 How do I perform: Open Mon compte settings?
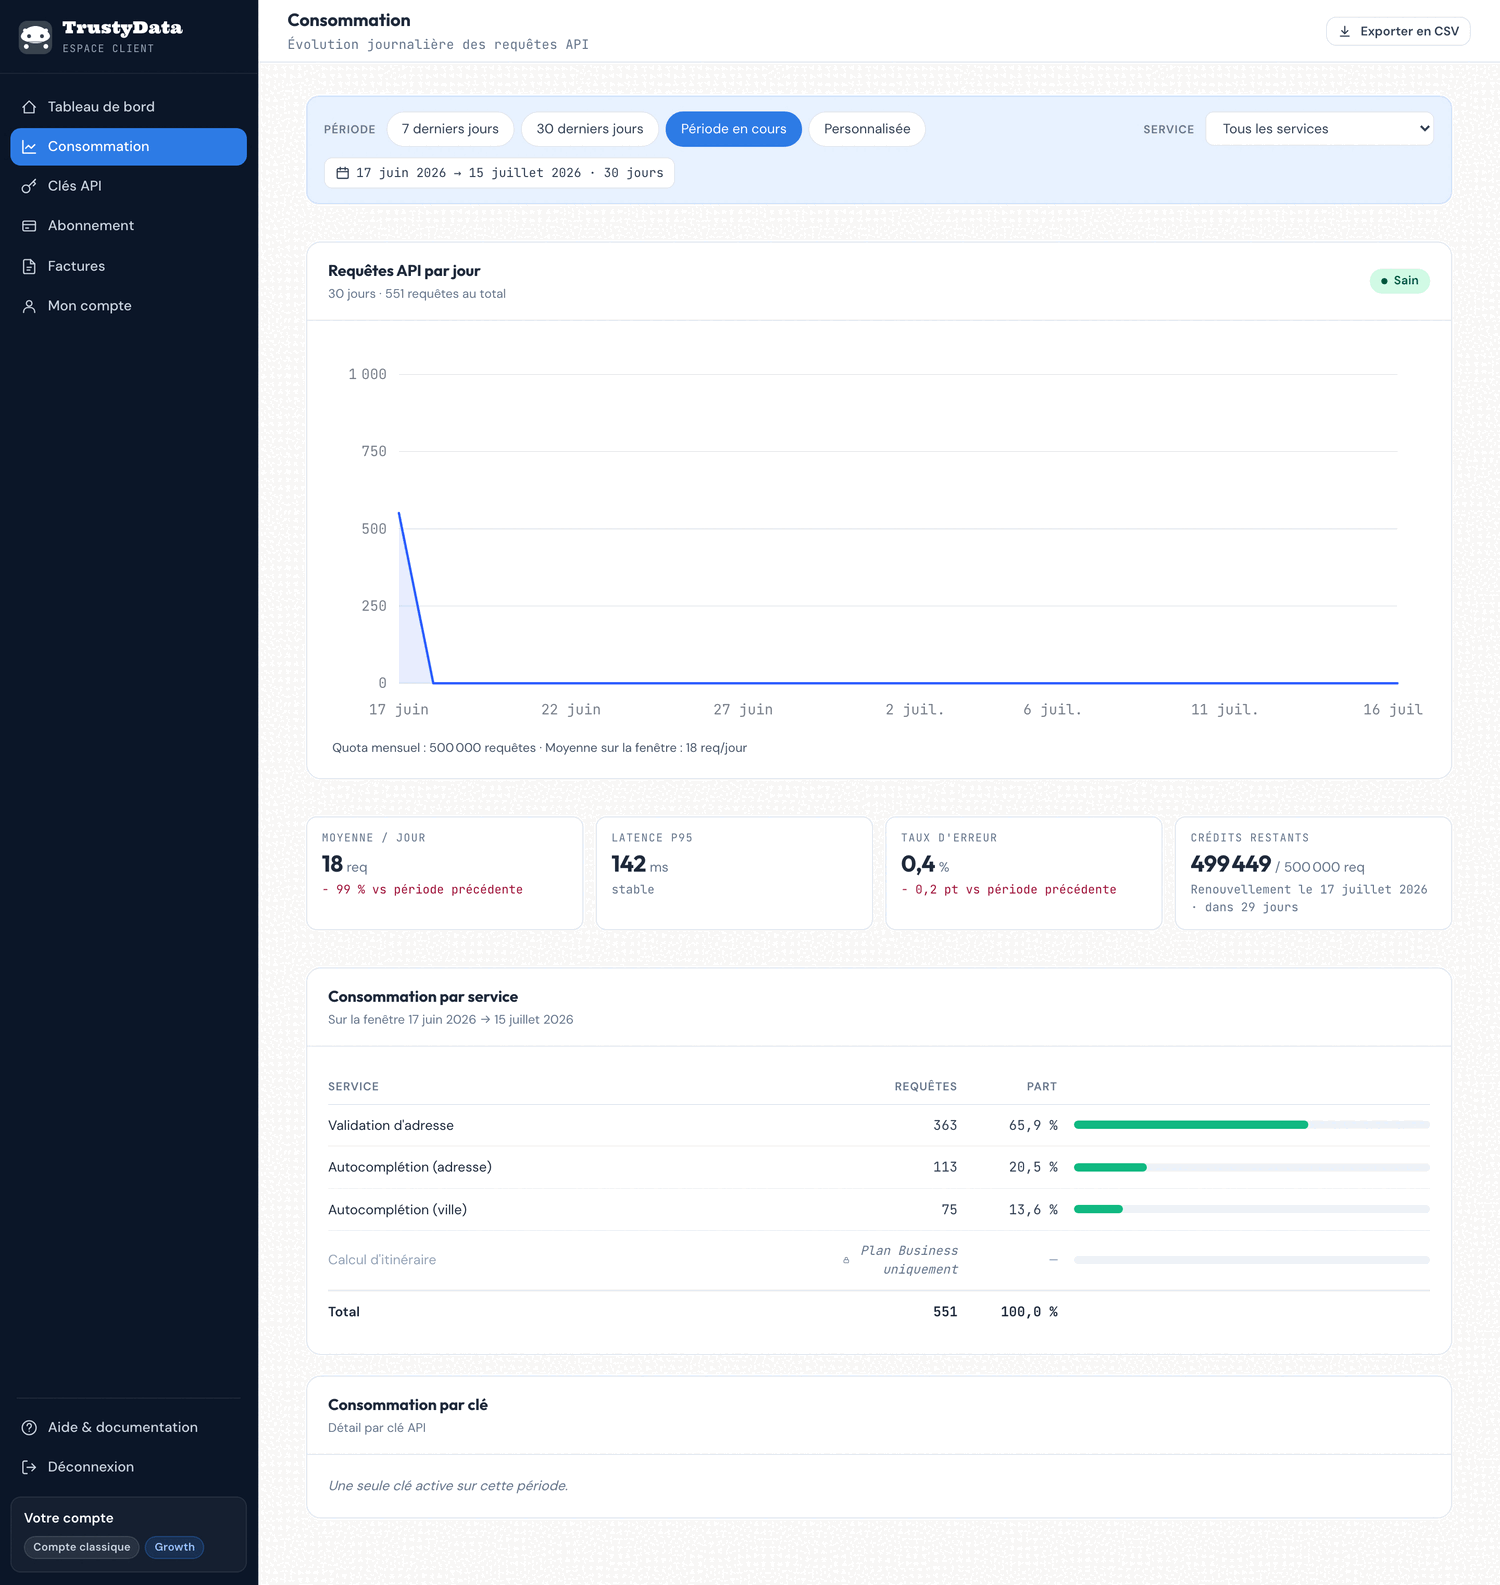point(128,306)
